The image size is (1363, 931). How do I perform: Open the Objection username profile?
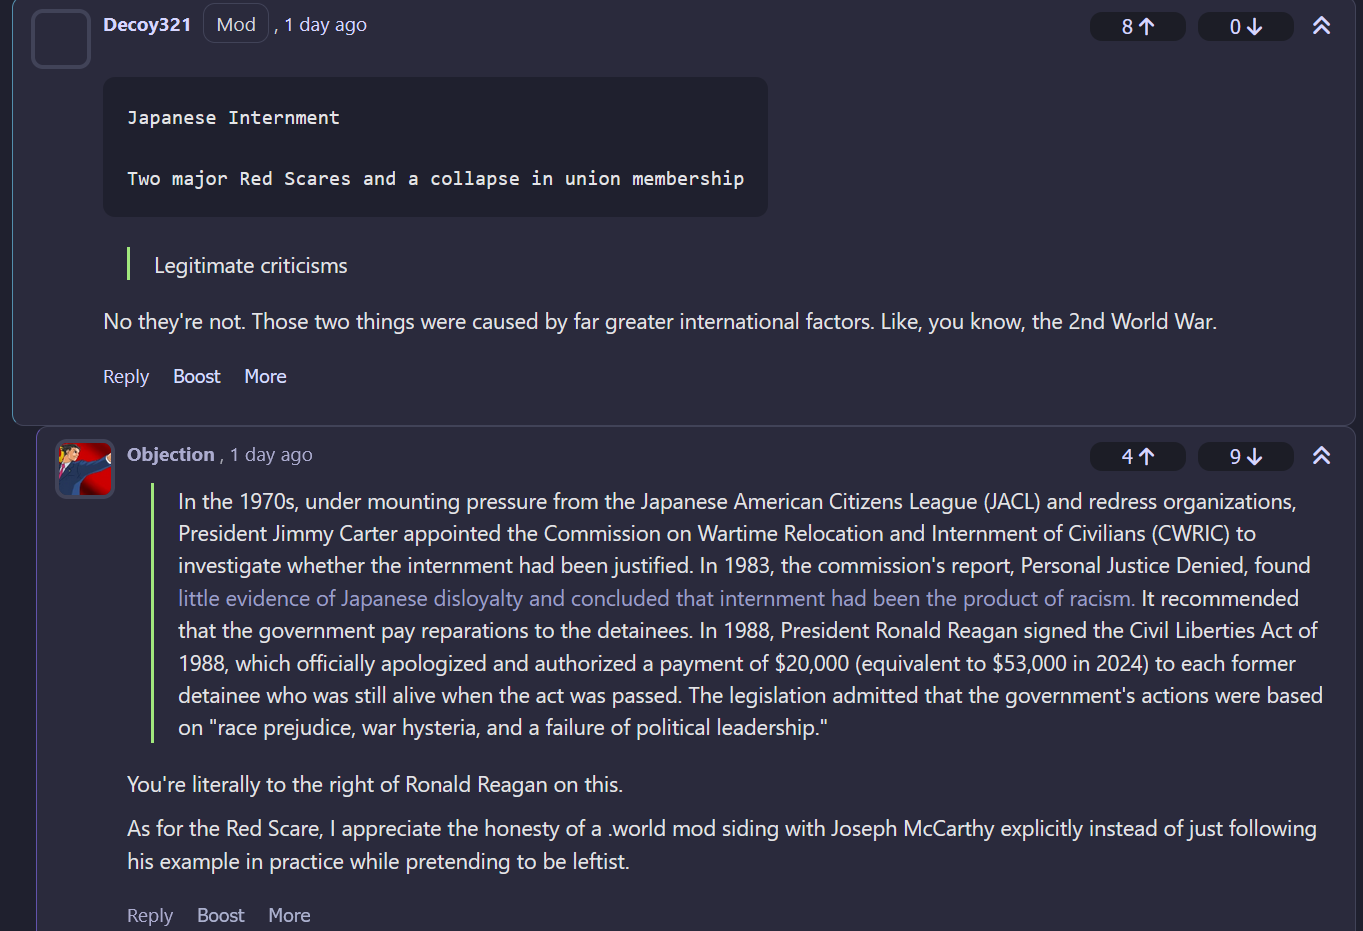coord(170,455)
